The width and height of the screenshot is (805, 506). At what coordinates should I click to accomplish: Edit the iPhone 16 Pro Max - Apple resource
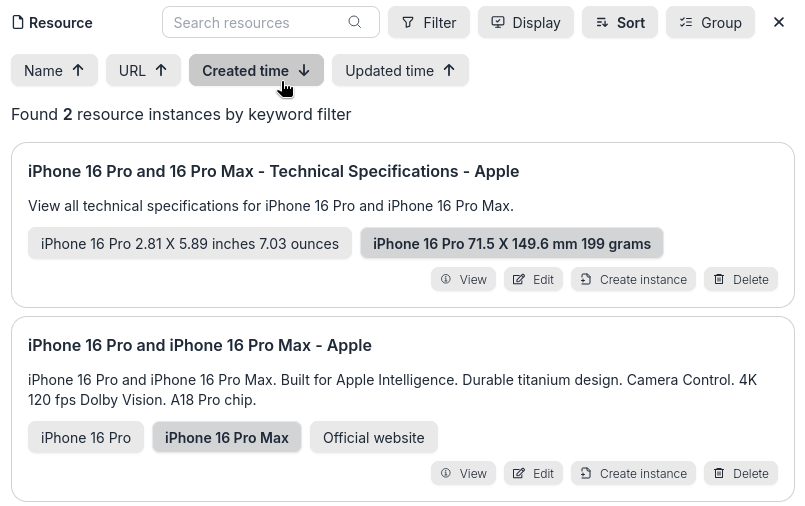[533, 473]
